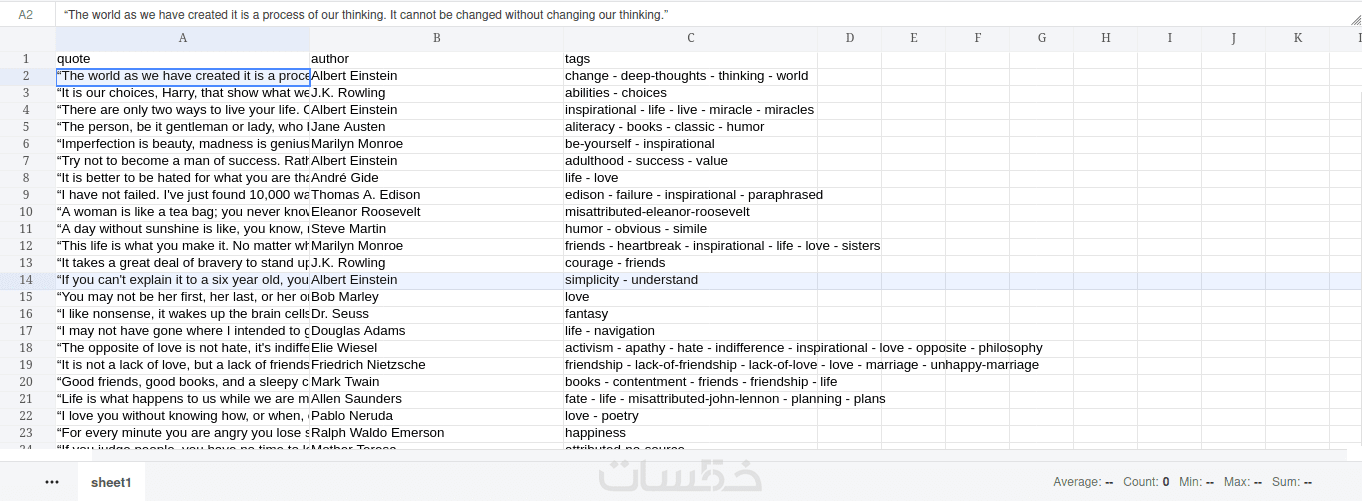This screenshot has height=502, width=1362.
Task: Open the sheet list ellipsis menu
Action: 52,482
